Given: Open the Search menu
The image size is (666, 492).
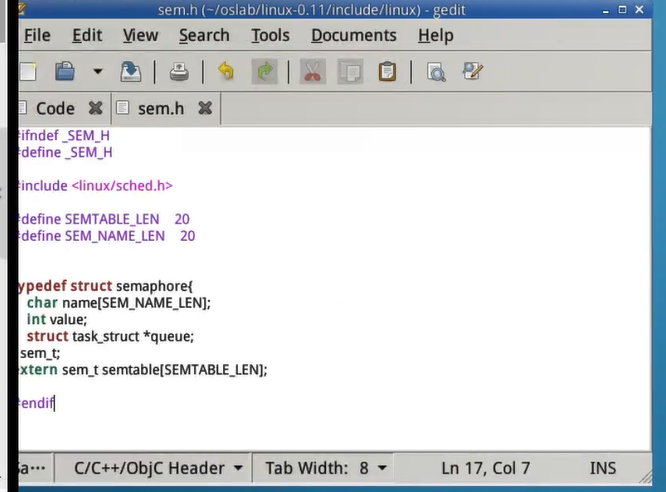Looking at the screenshot, I should tap(204, 35).
